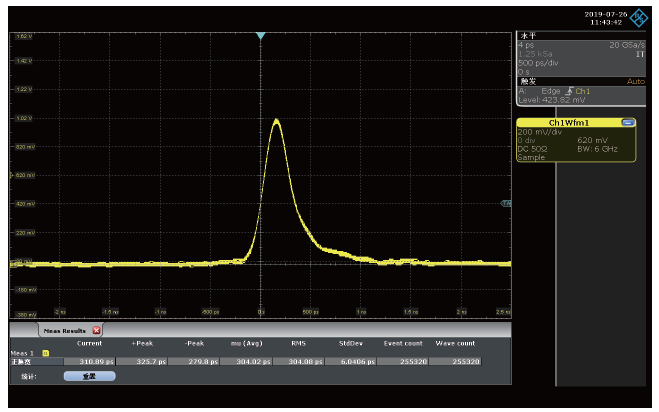
Task: Click the 200 mV/div vertical scale
Action: [540, 132]
